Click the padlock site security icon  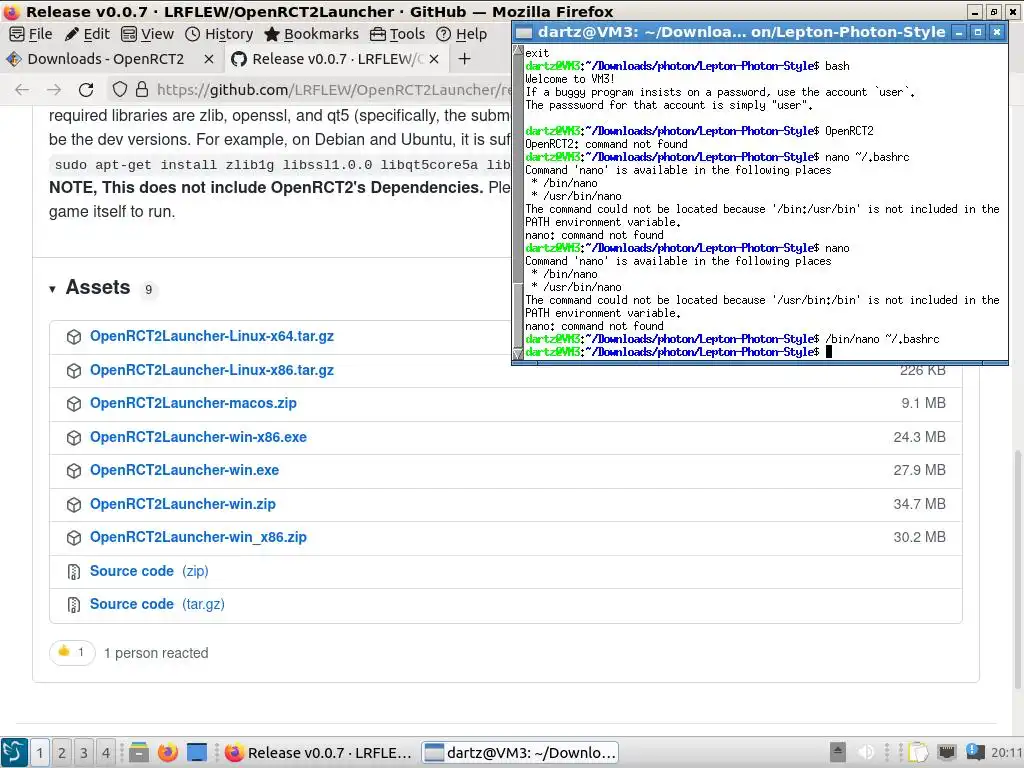[x=142, y=89]
